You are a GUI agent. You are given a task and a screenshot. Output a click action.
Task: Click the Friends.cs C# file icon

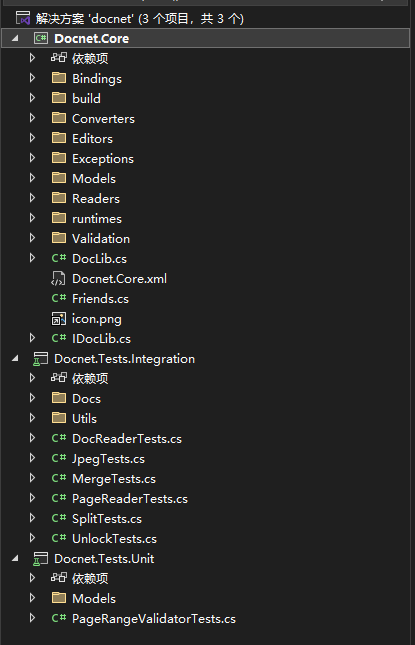click(59, 298)
